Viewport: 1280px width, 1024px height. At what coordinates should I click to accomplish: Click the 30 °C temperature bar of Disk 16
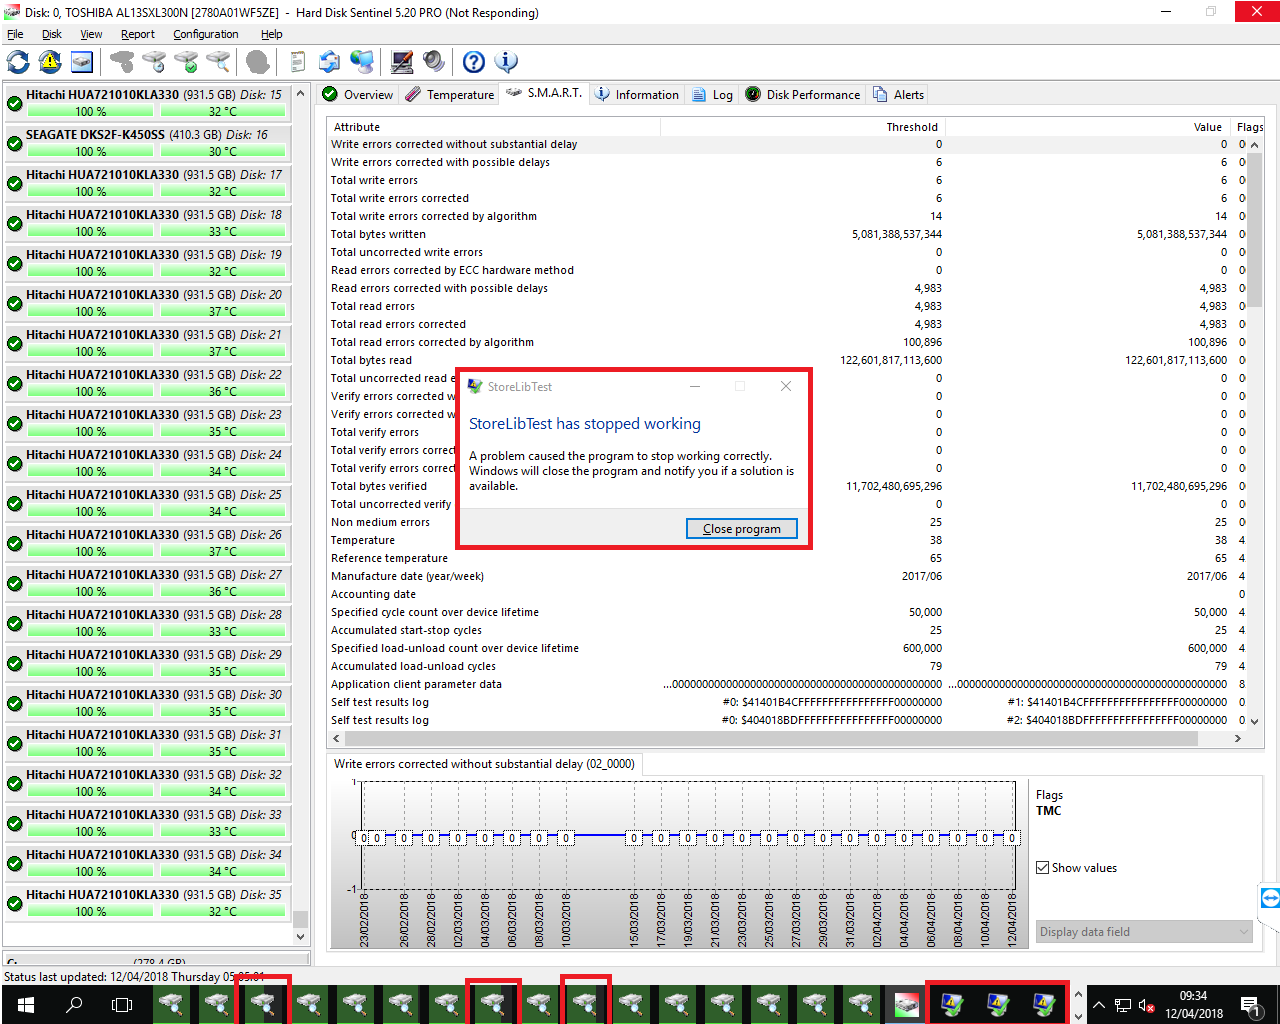pyautogui.click(x=222, y=151)
